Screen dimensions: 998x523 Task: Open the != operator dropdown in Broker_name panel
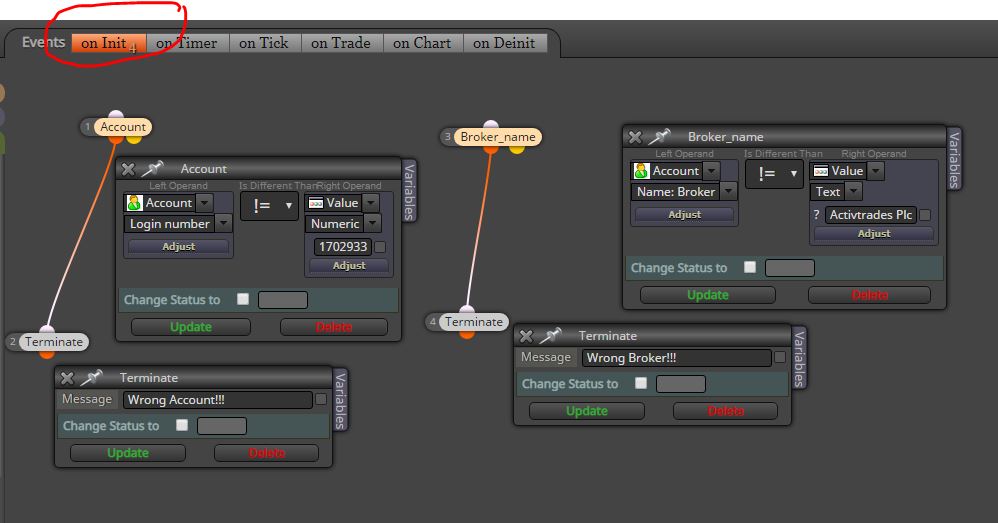point(775,173)
